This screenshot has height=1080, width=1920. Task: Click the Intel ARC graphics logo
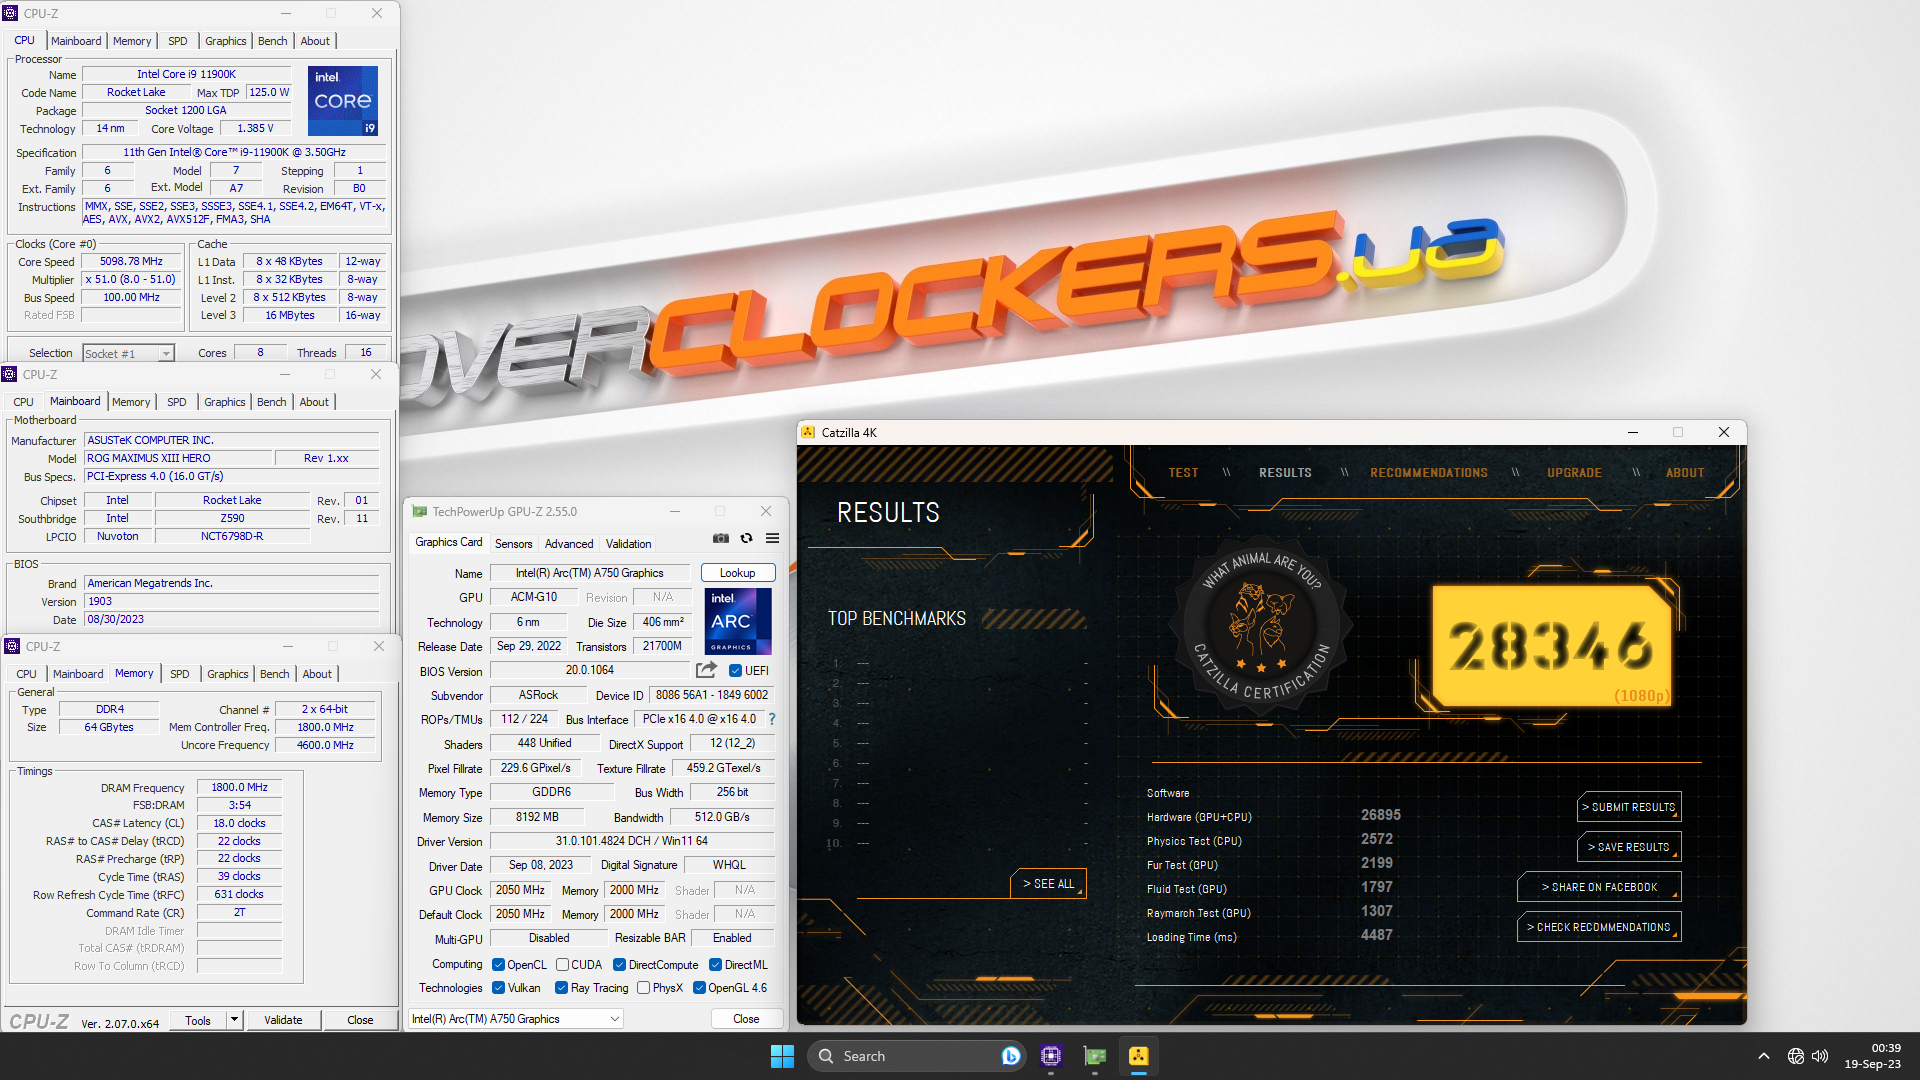coord(737,621)
